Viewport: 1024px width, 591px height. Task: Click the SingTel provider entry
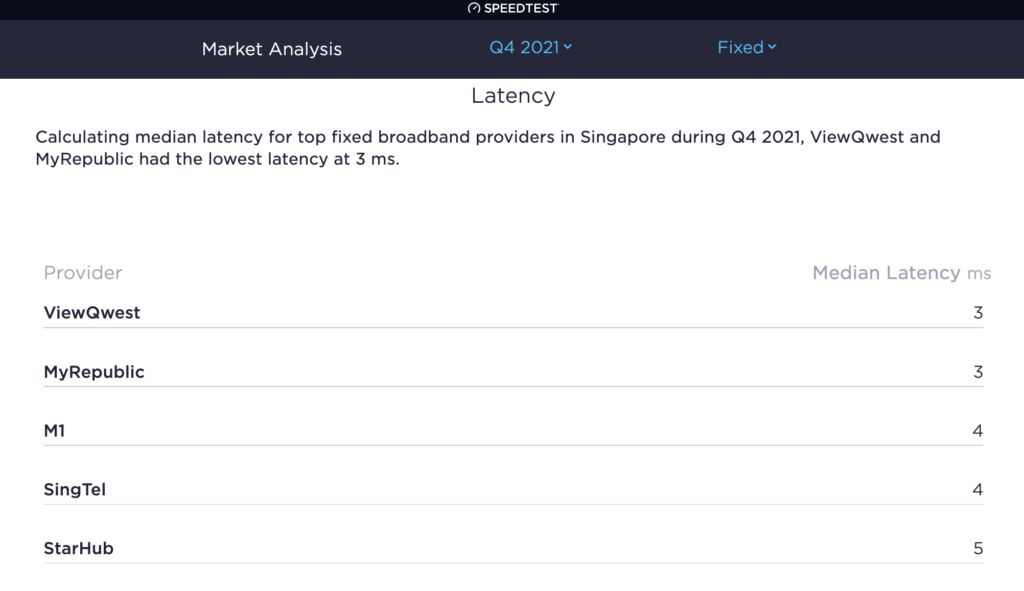[74, 490]
